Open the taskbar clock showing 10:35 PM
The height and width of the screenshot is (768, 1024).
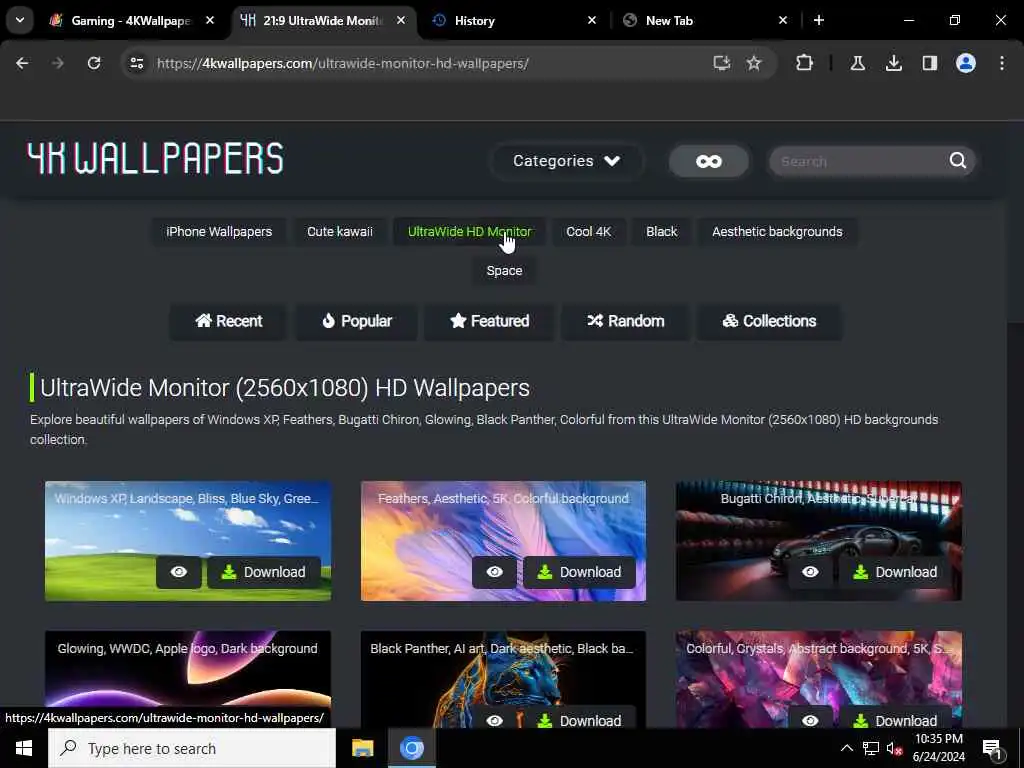click(938, 748)
